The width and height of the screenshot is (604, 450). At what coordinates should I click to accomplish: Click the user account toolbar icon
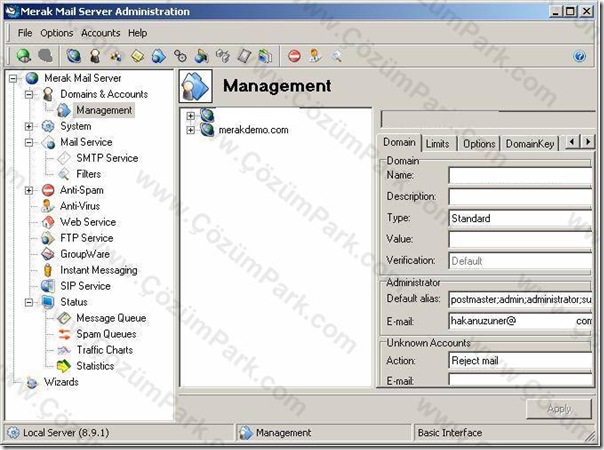click(x=95, y=56)
